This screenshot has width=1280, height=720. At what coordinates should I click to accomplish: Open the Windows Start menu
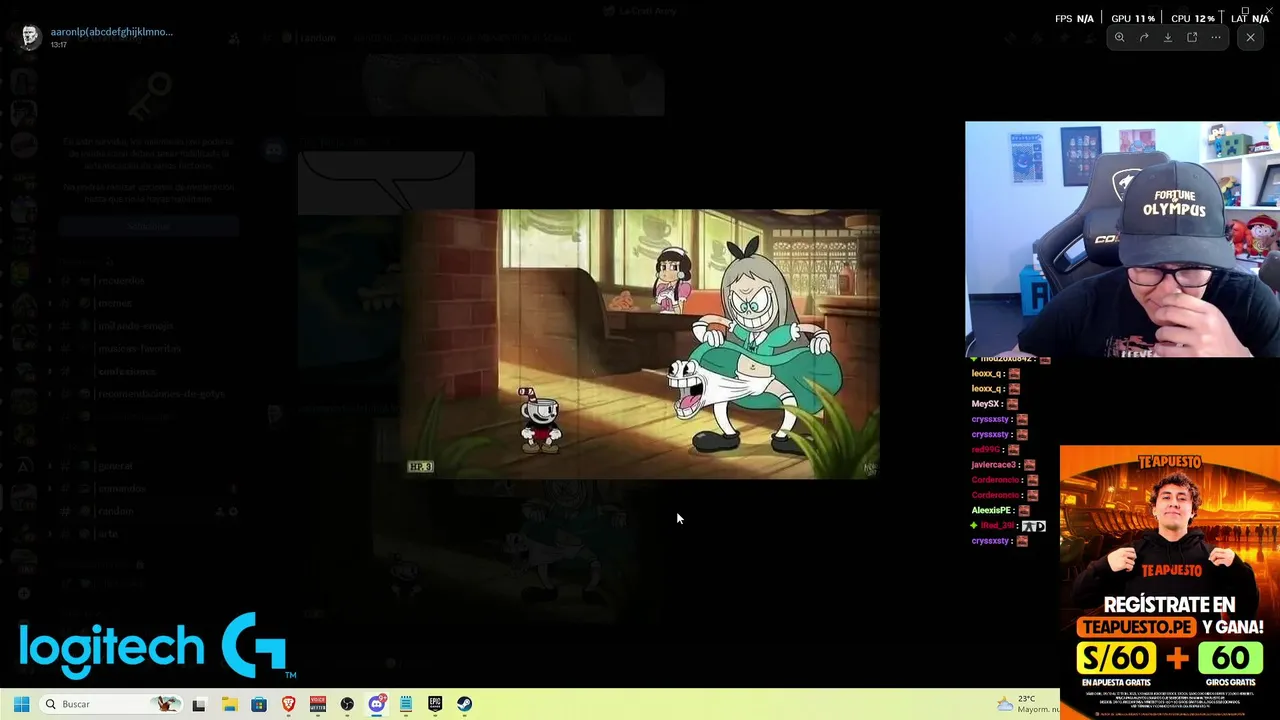[21, 704]
